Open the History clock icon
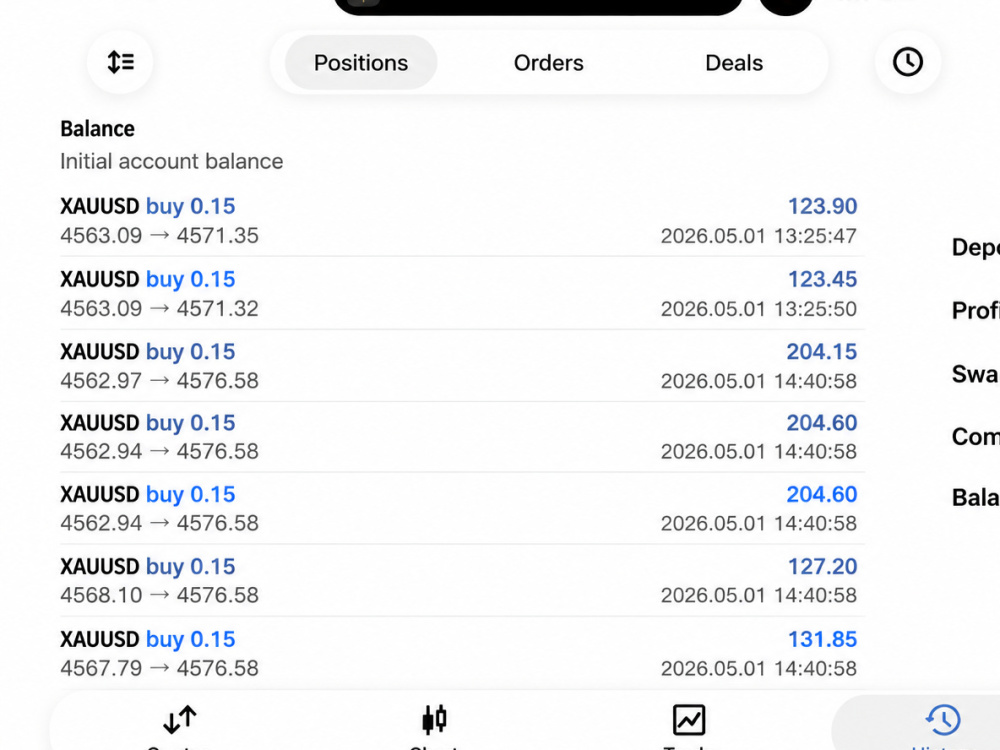The width and height of the screenshot is (1000, 750). tap(942, 720)
